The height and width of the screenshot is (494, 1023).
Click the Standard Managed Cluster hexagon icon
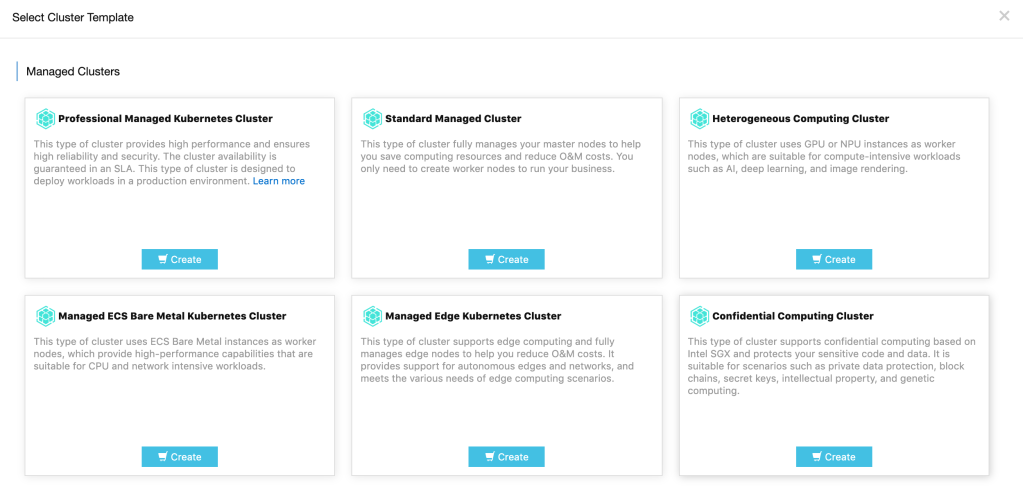[372, 119]
